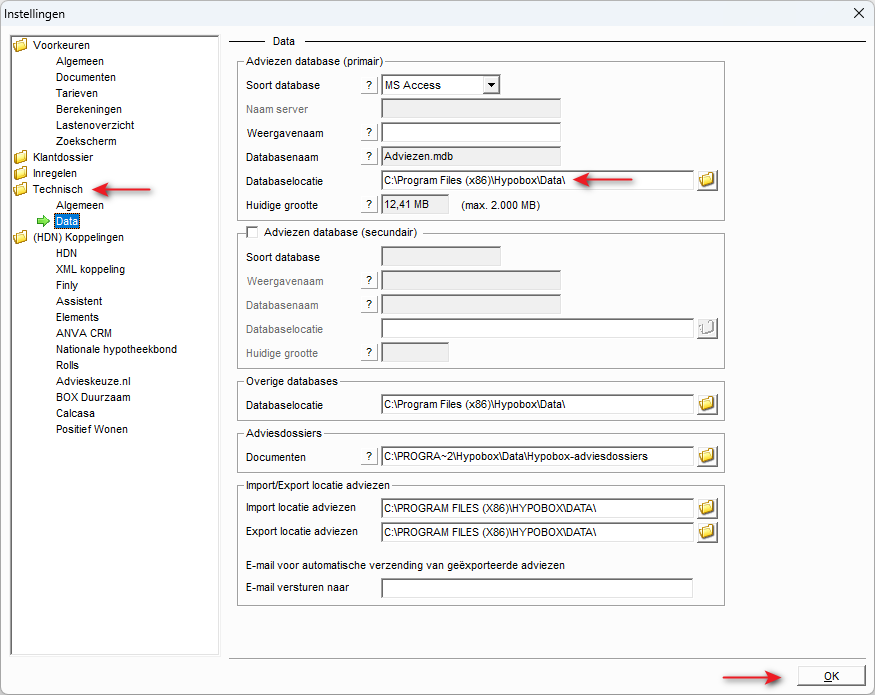Viewport: 875px width, 695px height.
Task: Open Nationale hypotheekbond settings
Action: point(116,349)
